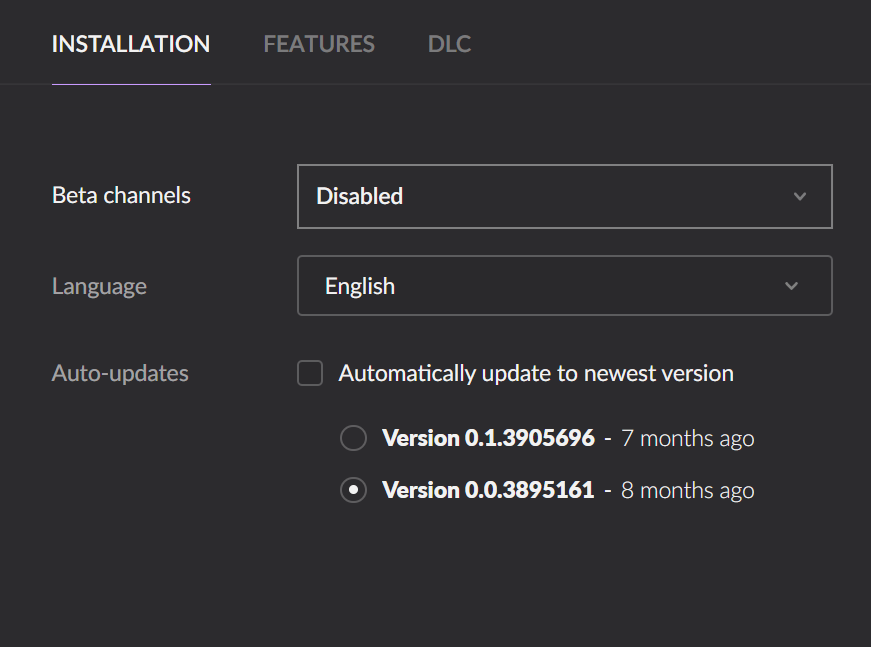Click the '7 months ago' timestamp
The image size is (871, 647).
tap(688, 439)
